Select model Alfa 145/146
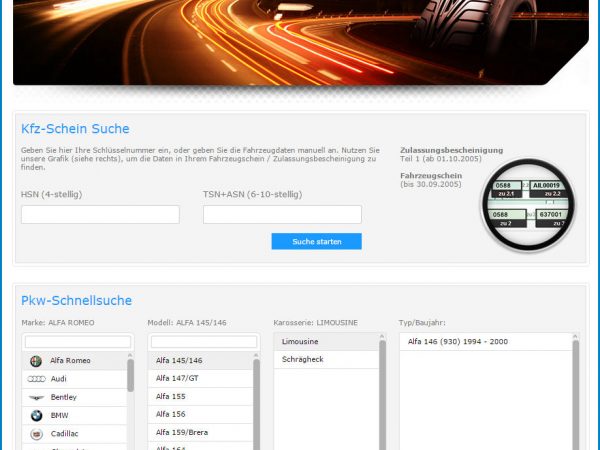 click(201, 360)
